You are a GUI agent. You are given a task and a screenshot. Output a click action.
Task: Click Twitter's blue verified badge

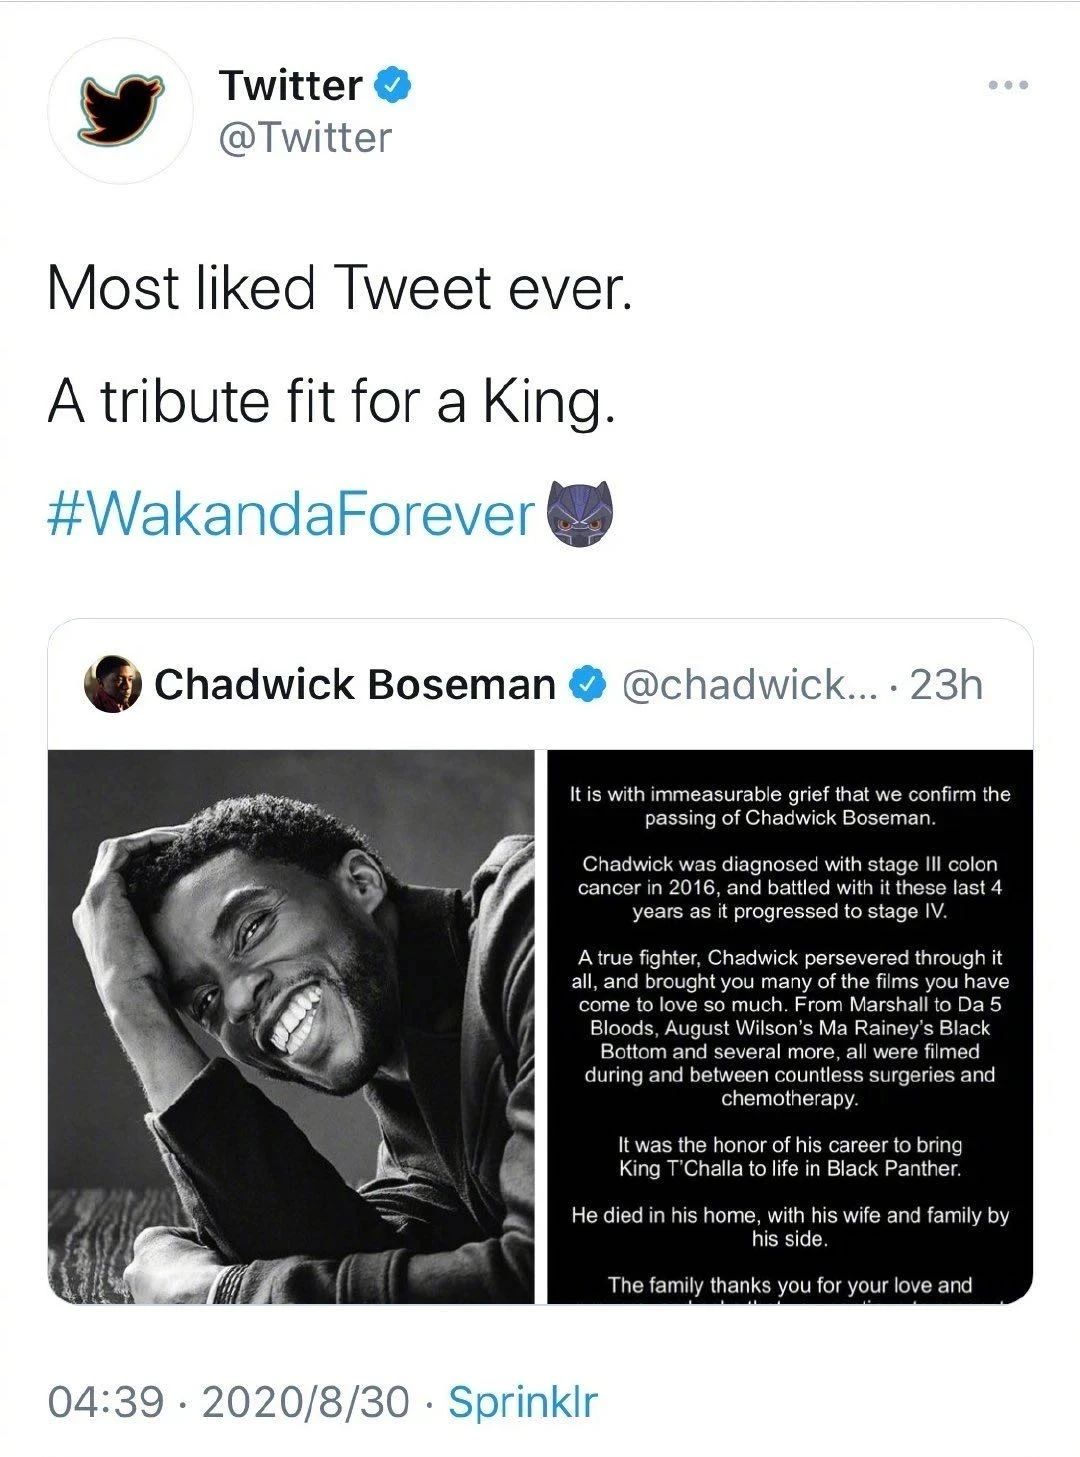coord(393,85)
